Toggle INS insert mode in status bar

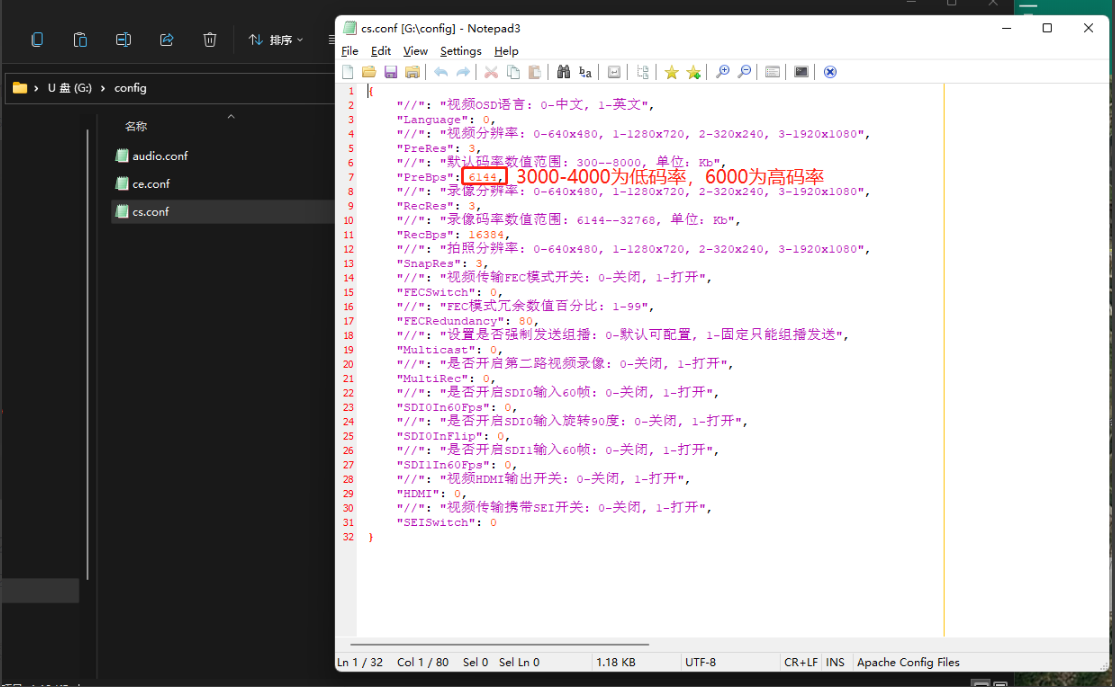coord(836,662)
